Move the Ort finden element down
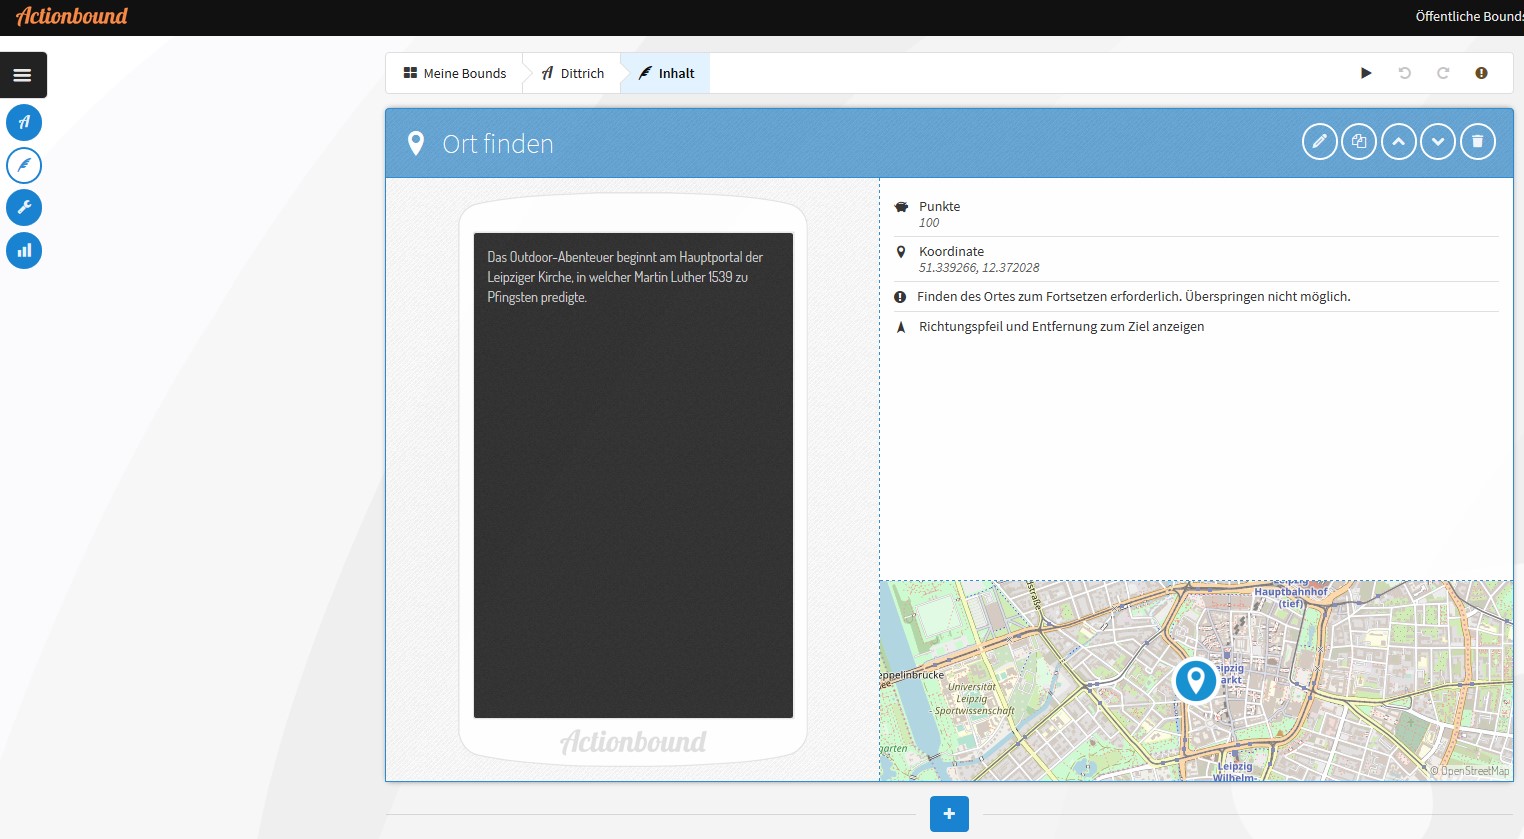This screenshot has width=1524, height=839. point(1438,142)
